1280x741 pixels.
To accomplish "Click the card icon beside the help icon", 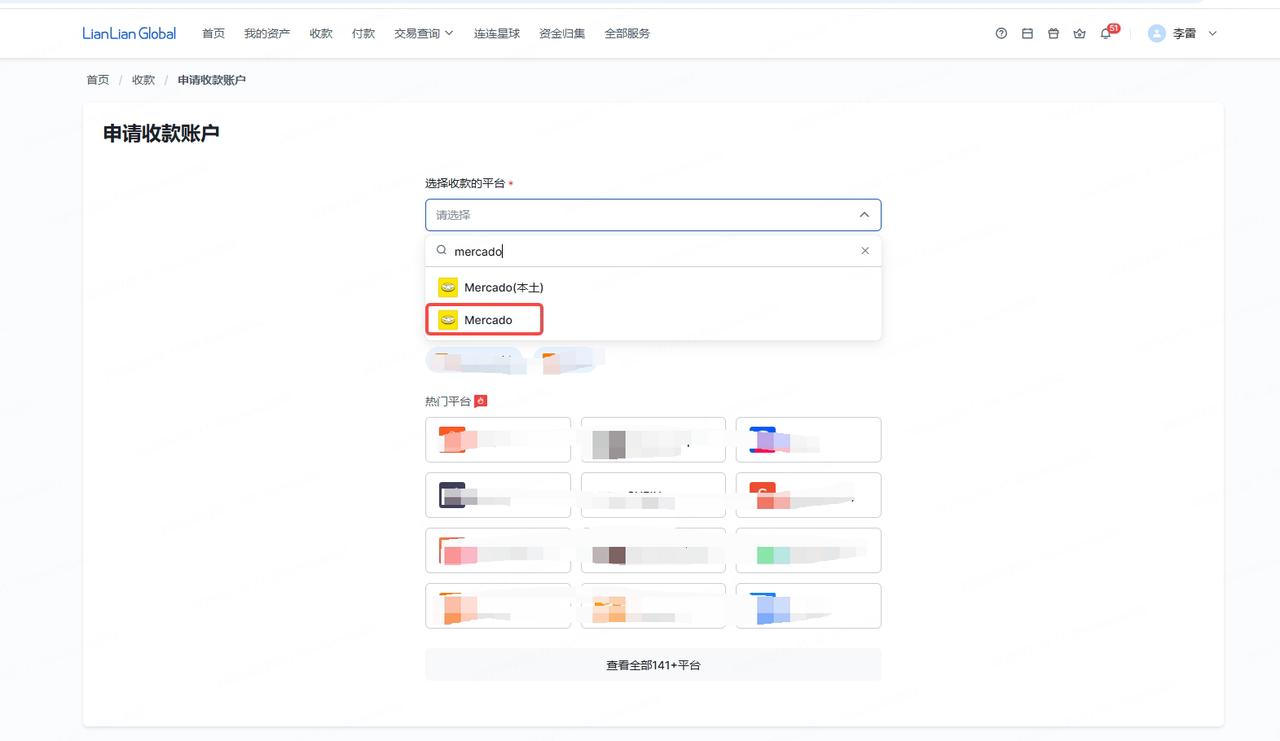I will click(1027, 33).
